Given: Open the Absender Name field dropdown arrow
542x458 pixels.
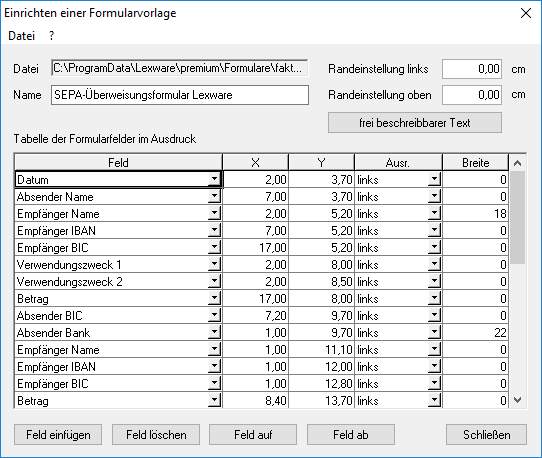Looking at the screenshot, I should pyautogui.click(x=214, y=196).
